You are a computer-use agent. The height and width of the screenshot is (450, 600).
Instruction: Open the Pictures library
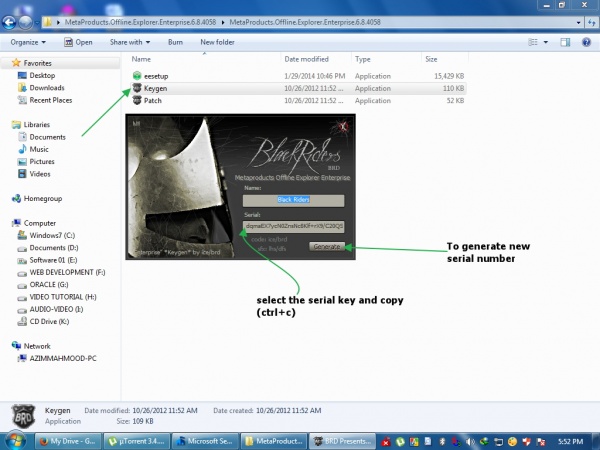coord(42,161)
